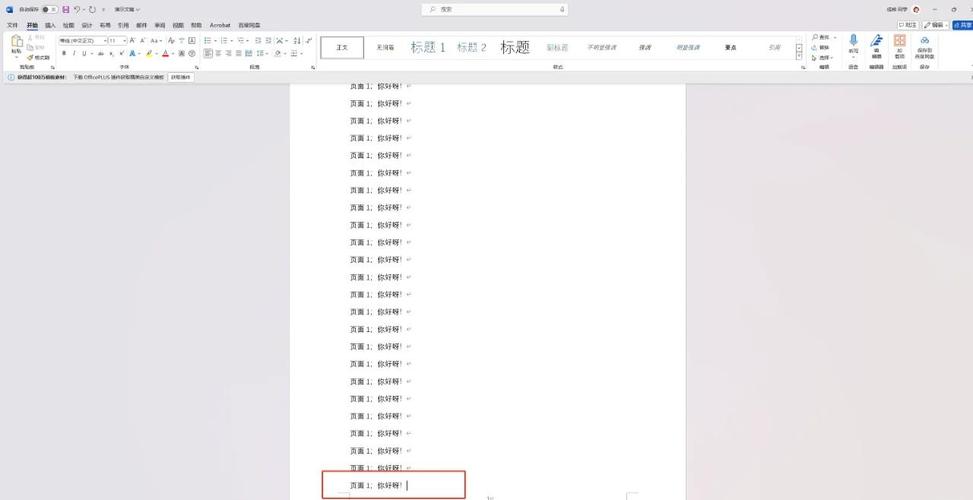Image resolution: width=973 pixels, height=500 pixels.
Task: Open the Editor pen icon
Action: click(876, 40)
